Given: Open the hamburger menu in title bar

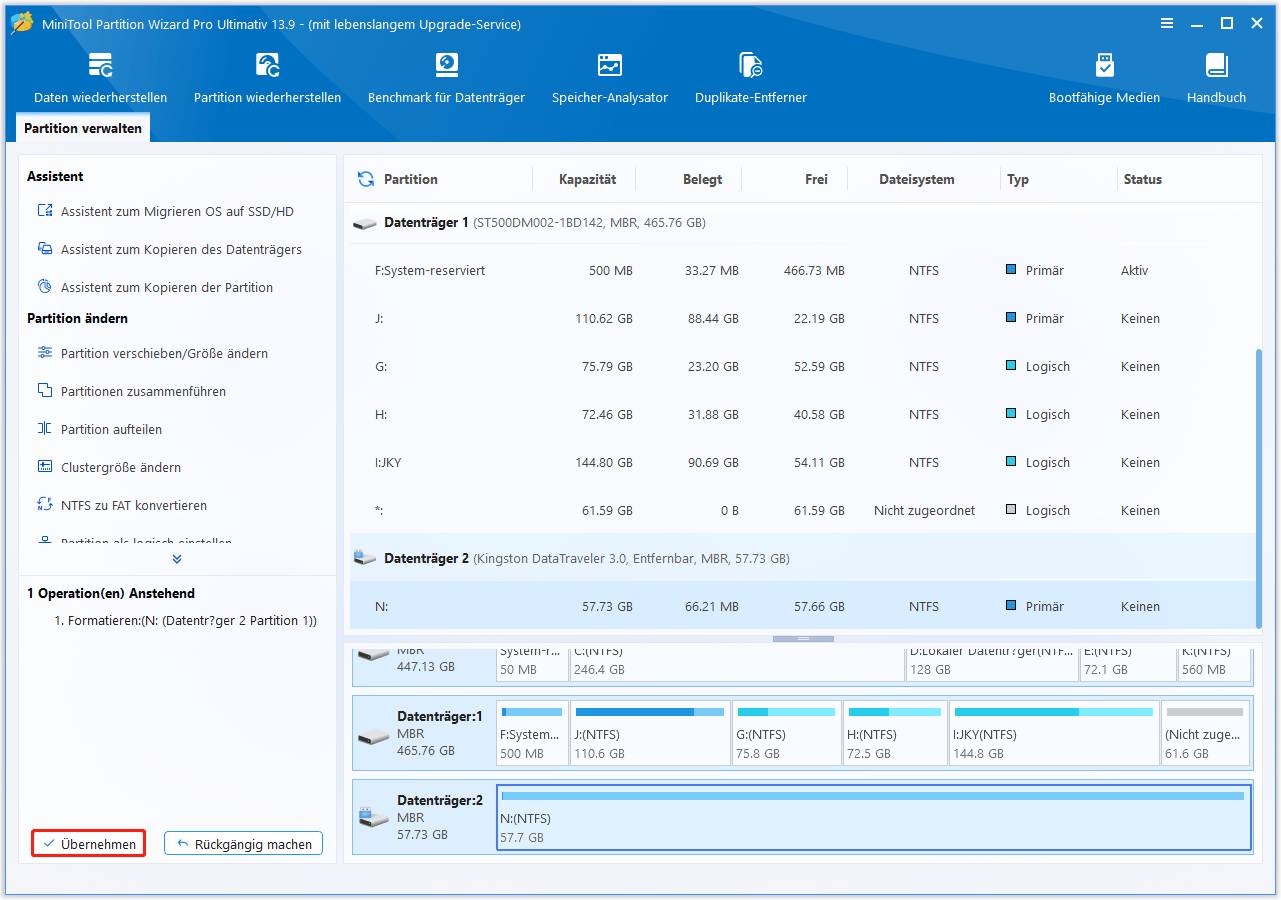Looking at the screenshot, I should coord(1166,23).
